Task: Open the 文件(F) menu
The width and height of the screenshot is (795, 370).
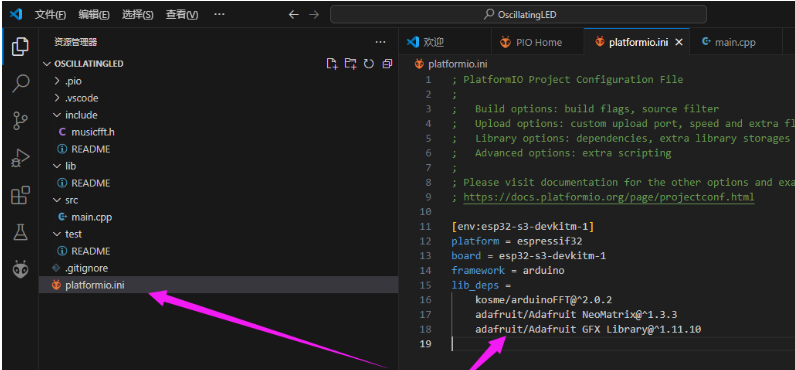Action: [x=50, y=15]
